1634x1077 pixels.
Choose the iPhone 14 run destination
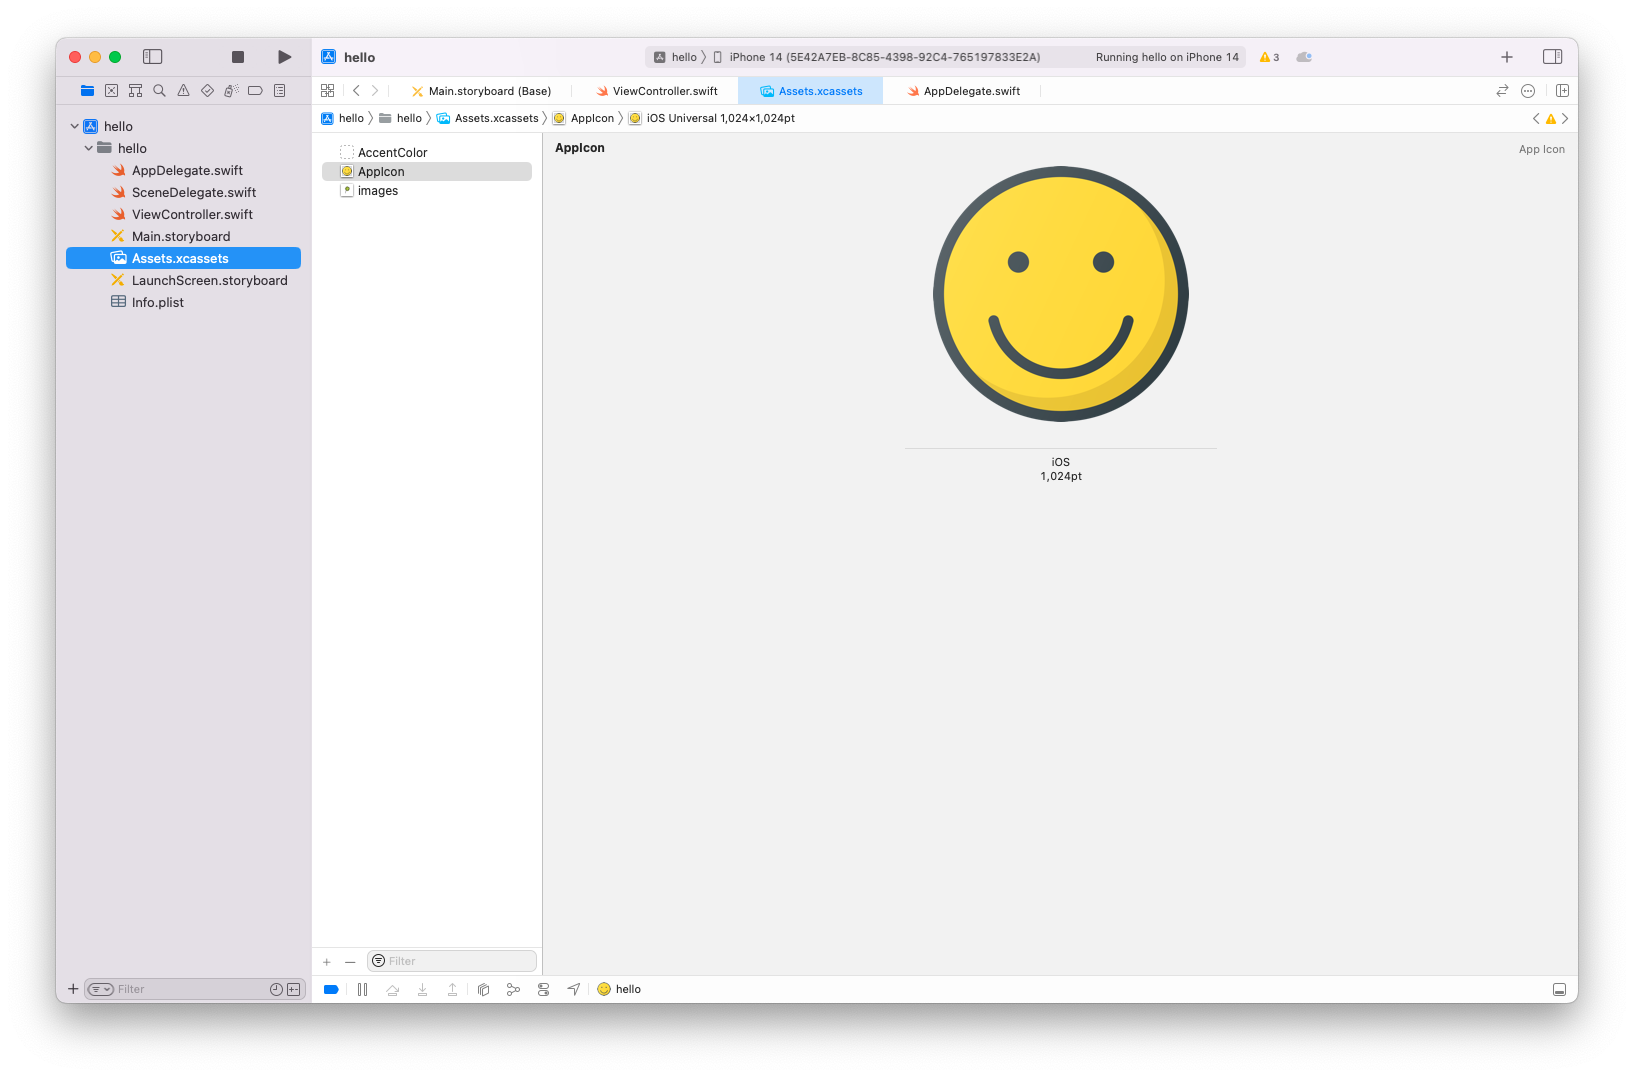tap(877, 57)
